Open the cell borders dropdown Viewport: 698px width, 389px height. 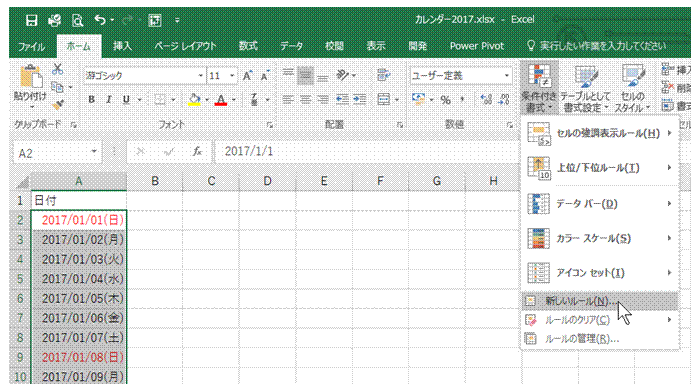(x=174, y=100)
